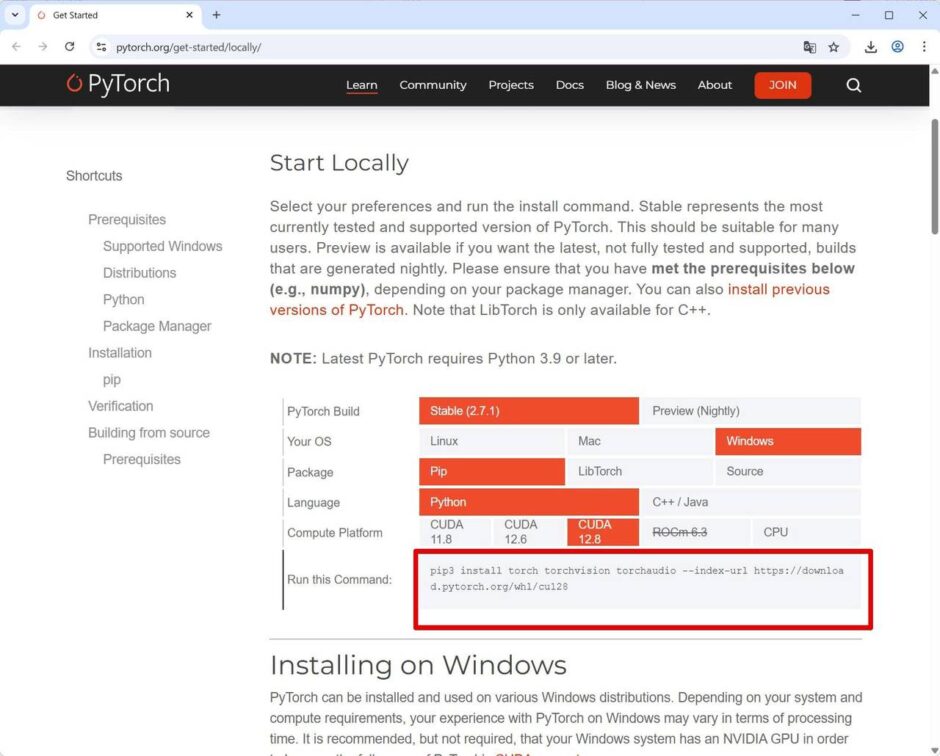This screenshot has height=756, width=940.
Task: View site information icon in address bar
Action: (x=101, y=47)
